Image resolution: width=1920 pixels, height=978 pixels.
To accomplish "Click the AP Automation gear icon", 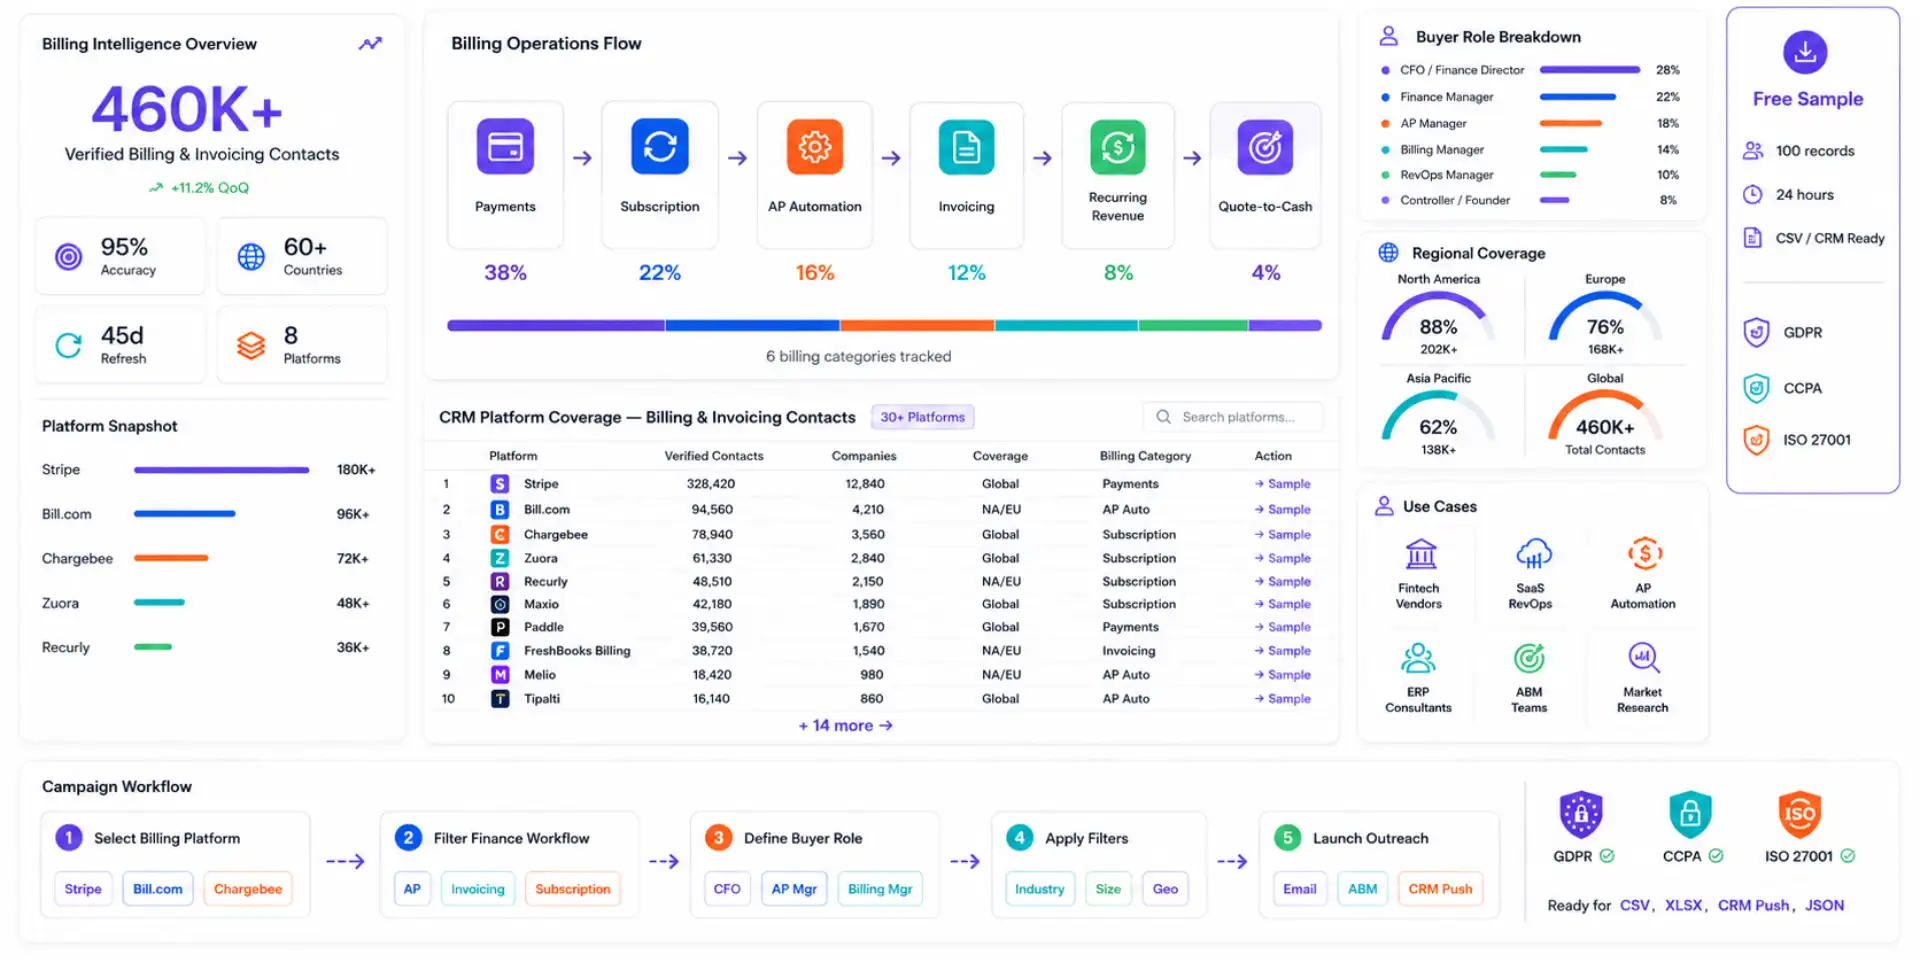I will coord(815,147).
